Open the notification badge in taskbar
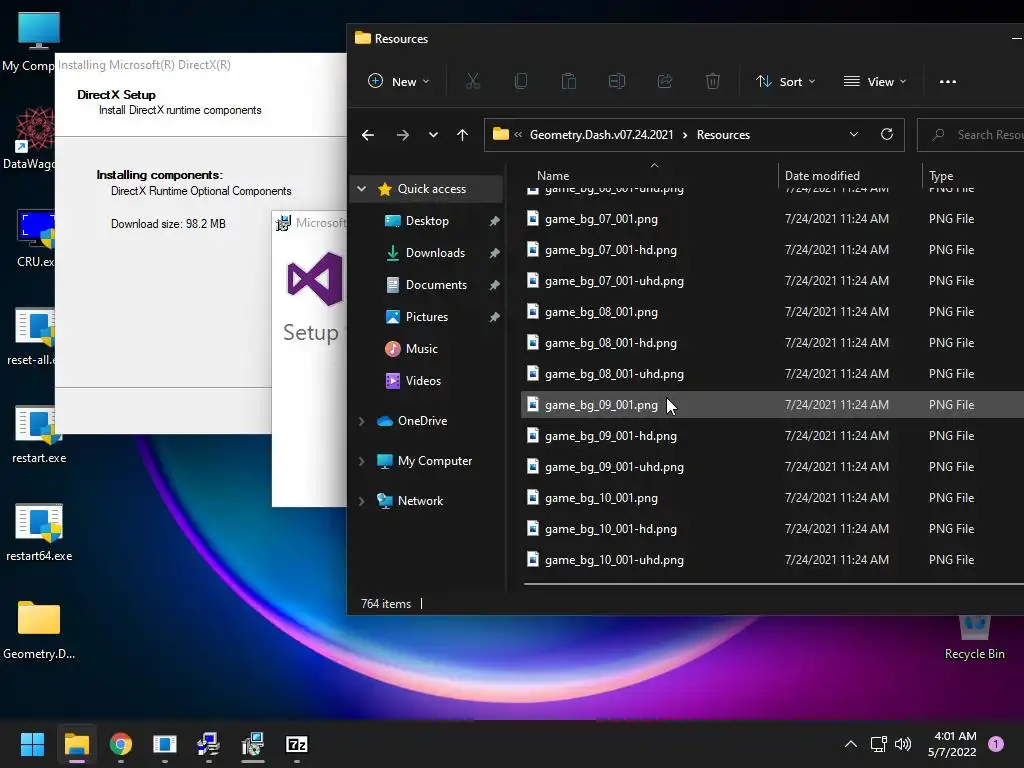Screen dimensions: 1024x768 995,744
